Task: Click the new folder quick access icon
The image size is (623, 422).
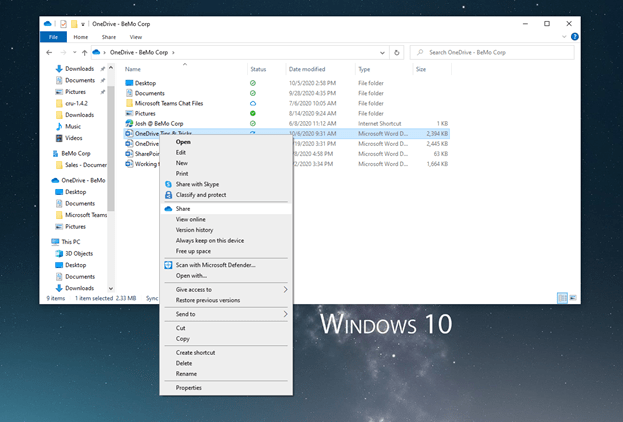Action: pyautogui.click(x=74, y=24)
